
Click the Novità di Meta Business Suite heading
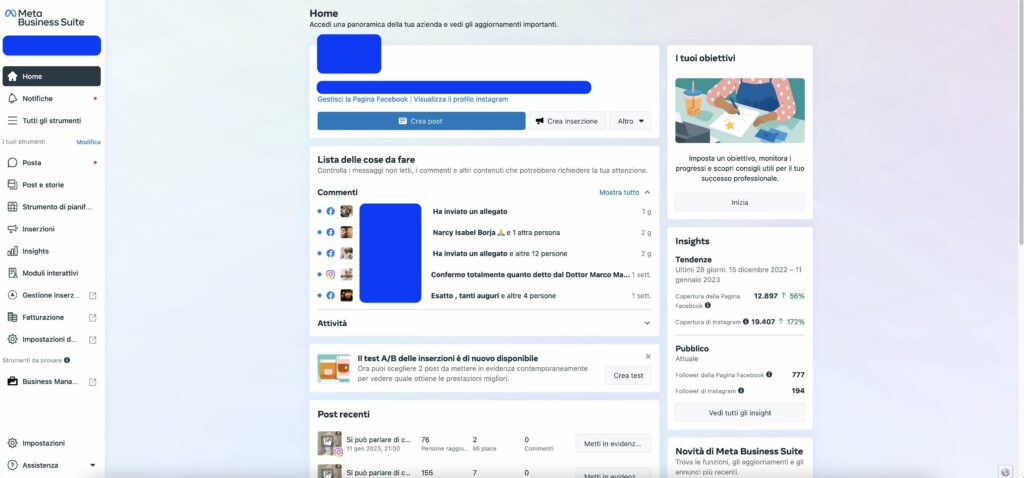pos(739,451)
